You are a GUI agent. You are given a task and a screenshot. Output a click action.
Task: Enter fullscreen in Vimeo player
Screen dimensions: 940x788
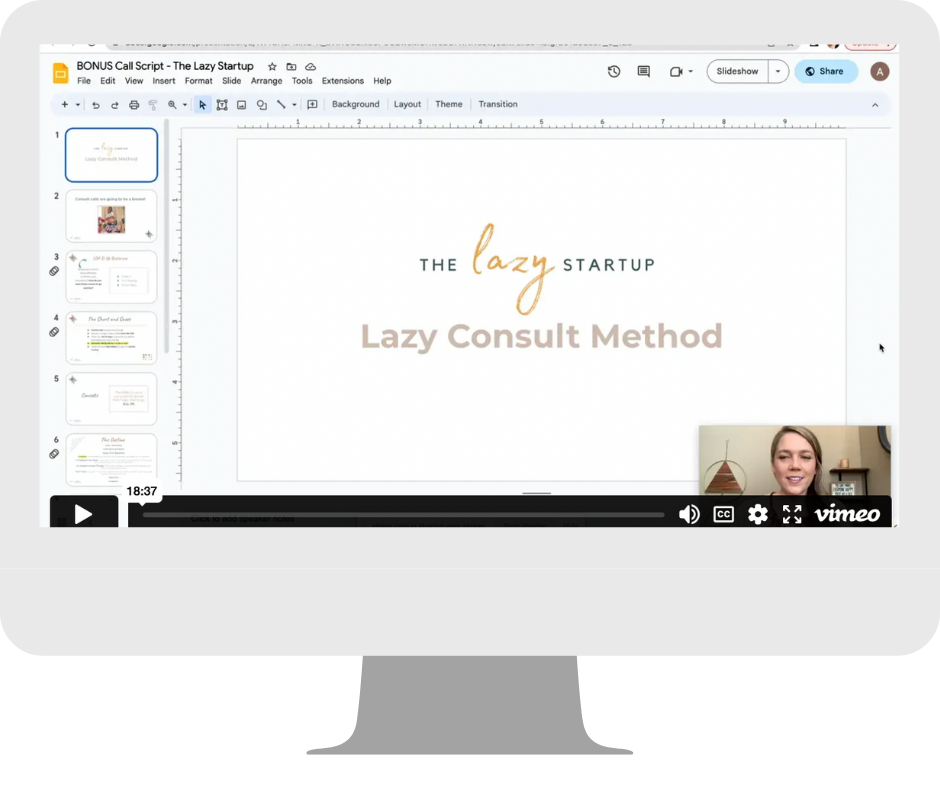pyautogui.click(x=792, y=514)
